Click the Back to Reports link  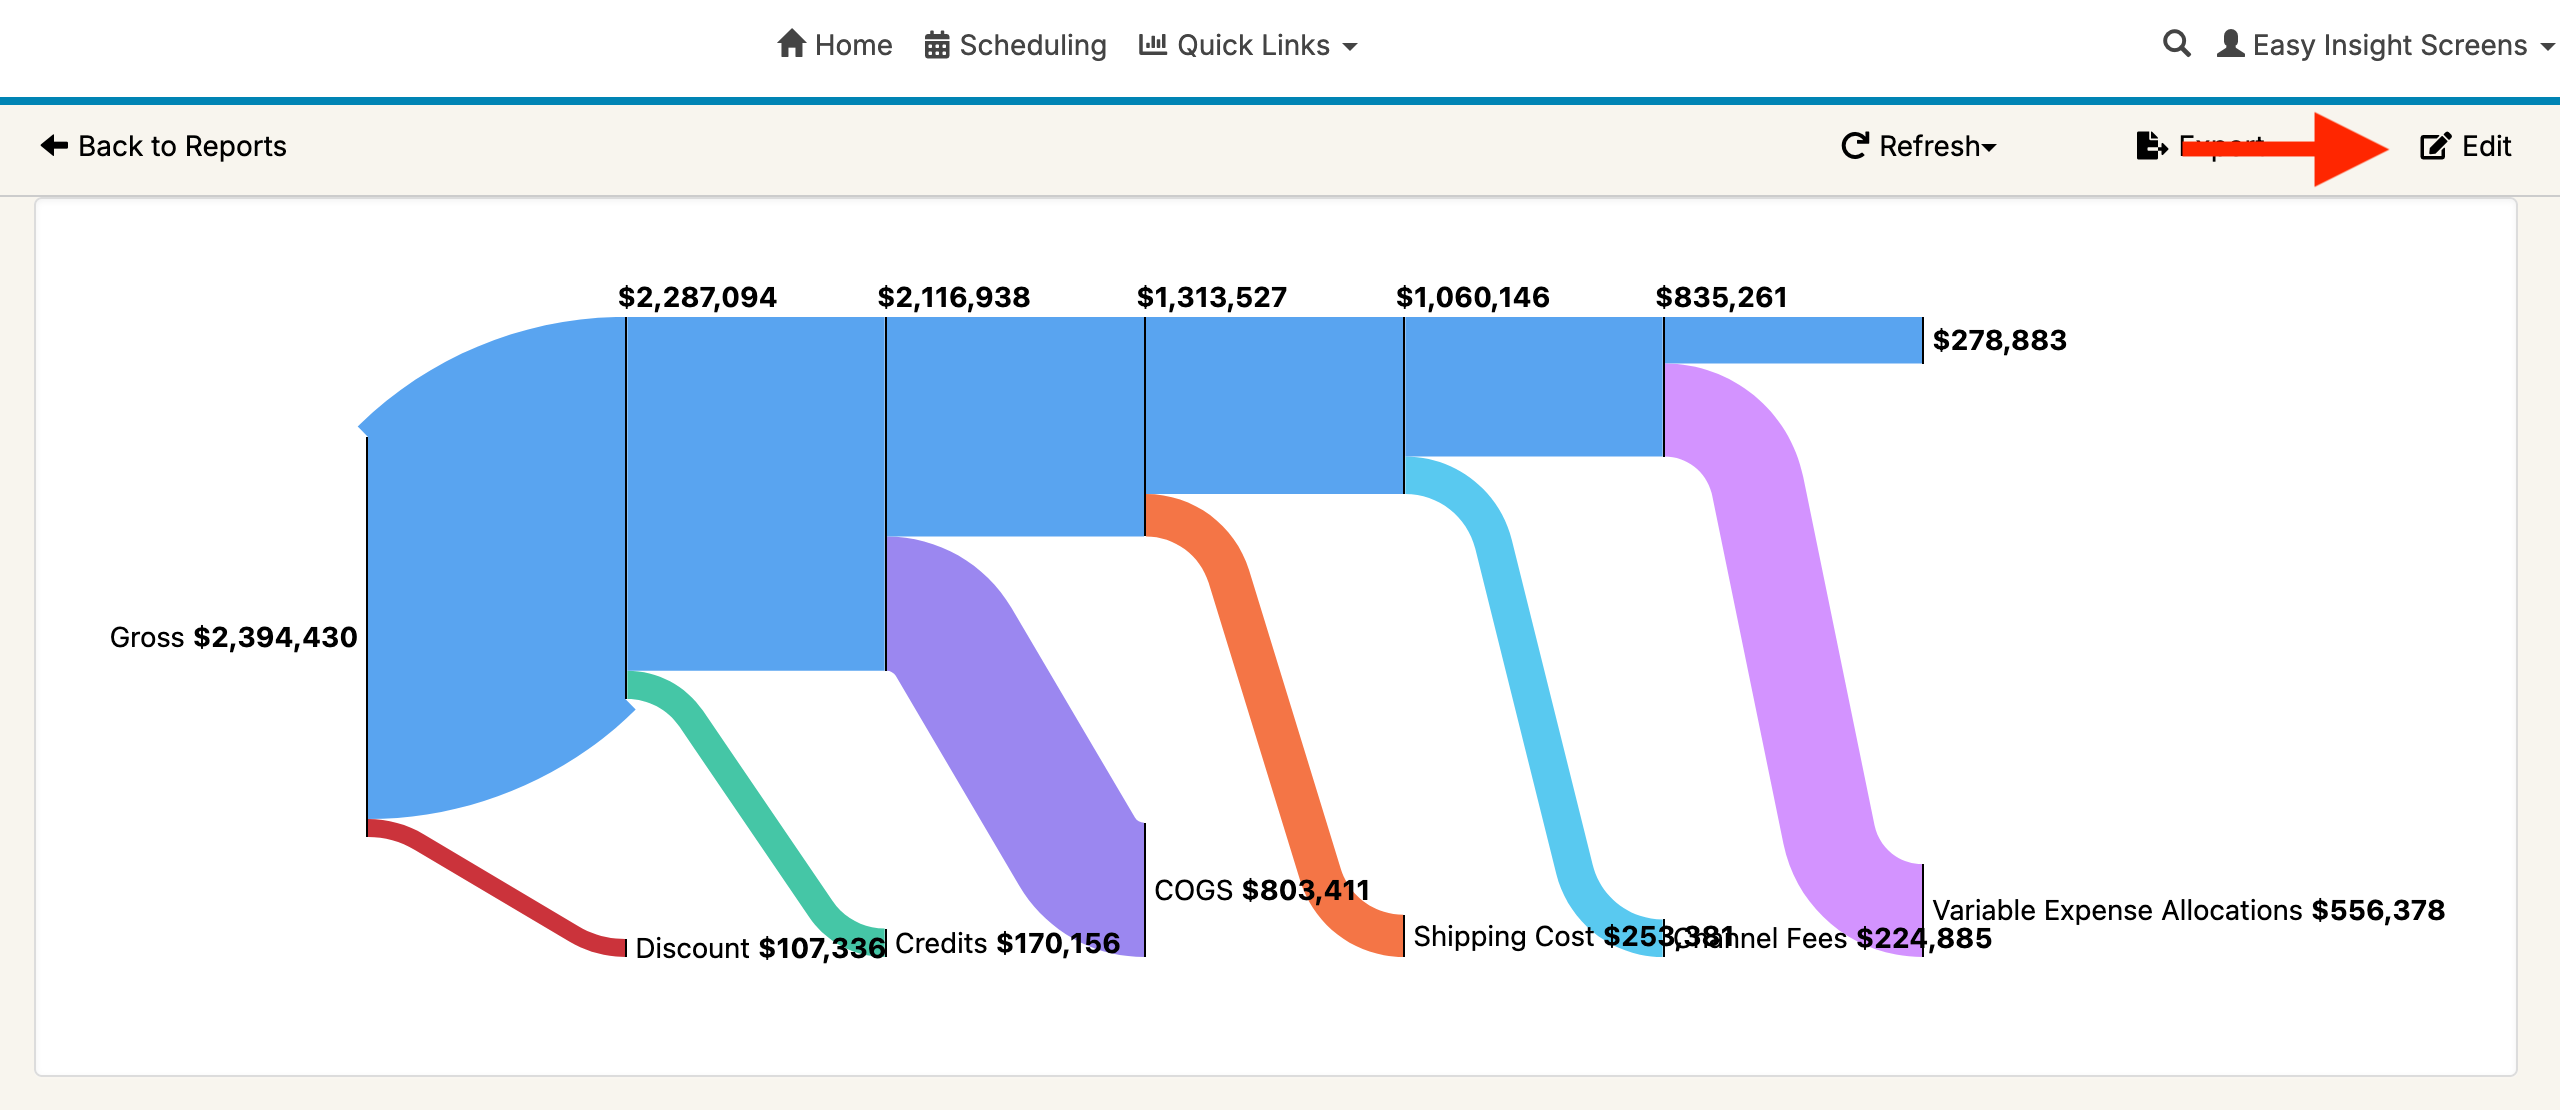pyautogui.click(x=182, y=146)
